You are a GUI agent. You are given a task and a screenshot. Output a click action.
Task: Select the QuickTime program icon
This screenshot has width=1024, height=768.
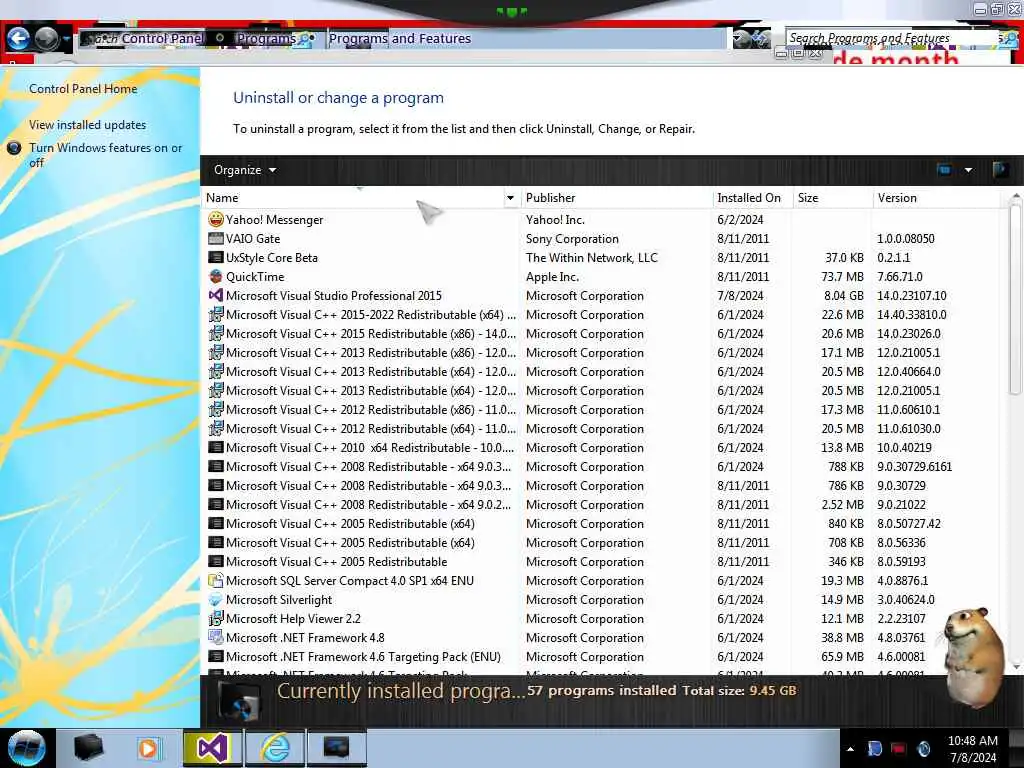[x=216, y=276]
